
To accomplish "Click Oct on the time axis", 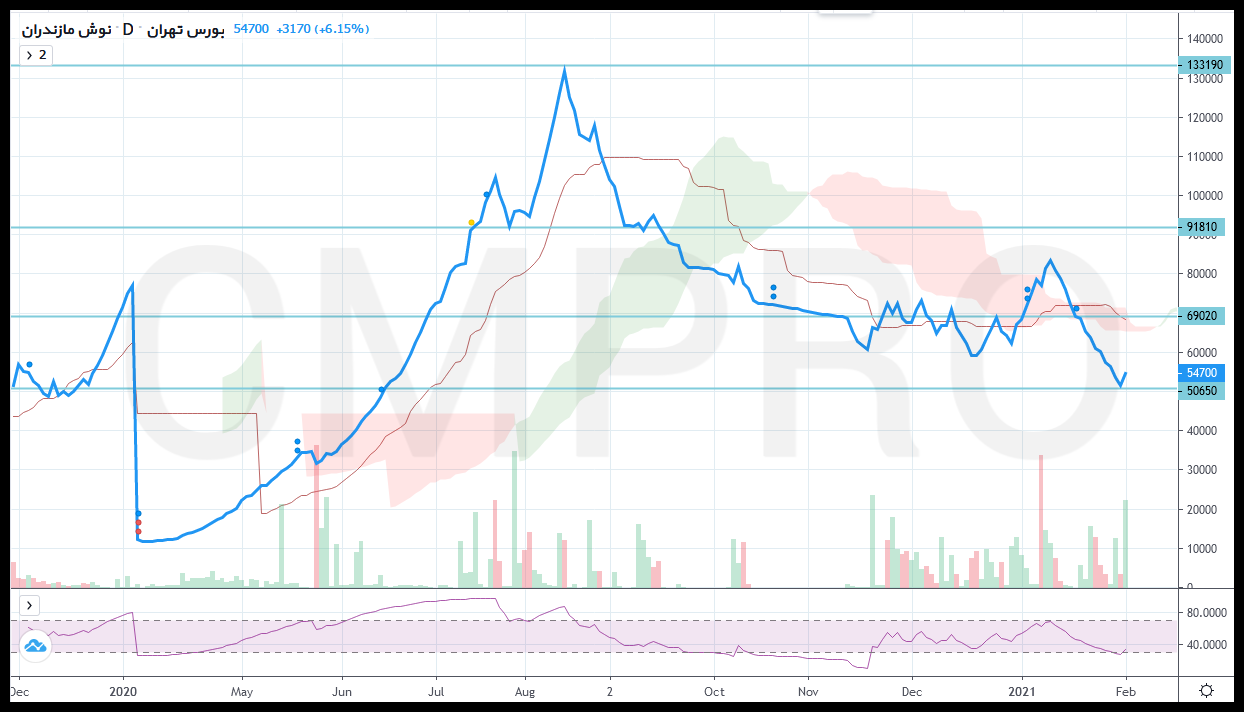I will point(714,691).
